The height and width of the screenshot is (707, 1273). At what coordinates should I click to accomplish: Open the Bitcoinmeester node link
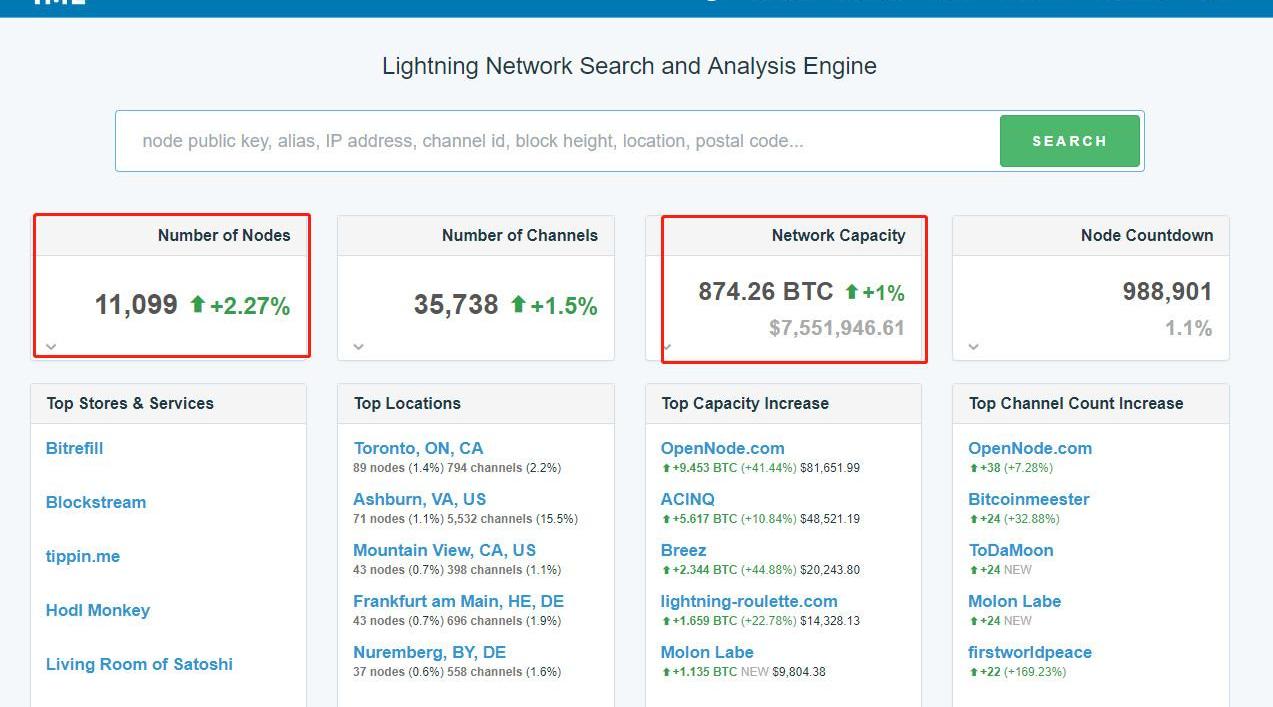click(1029, 499)
